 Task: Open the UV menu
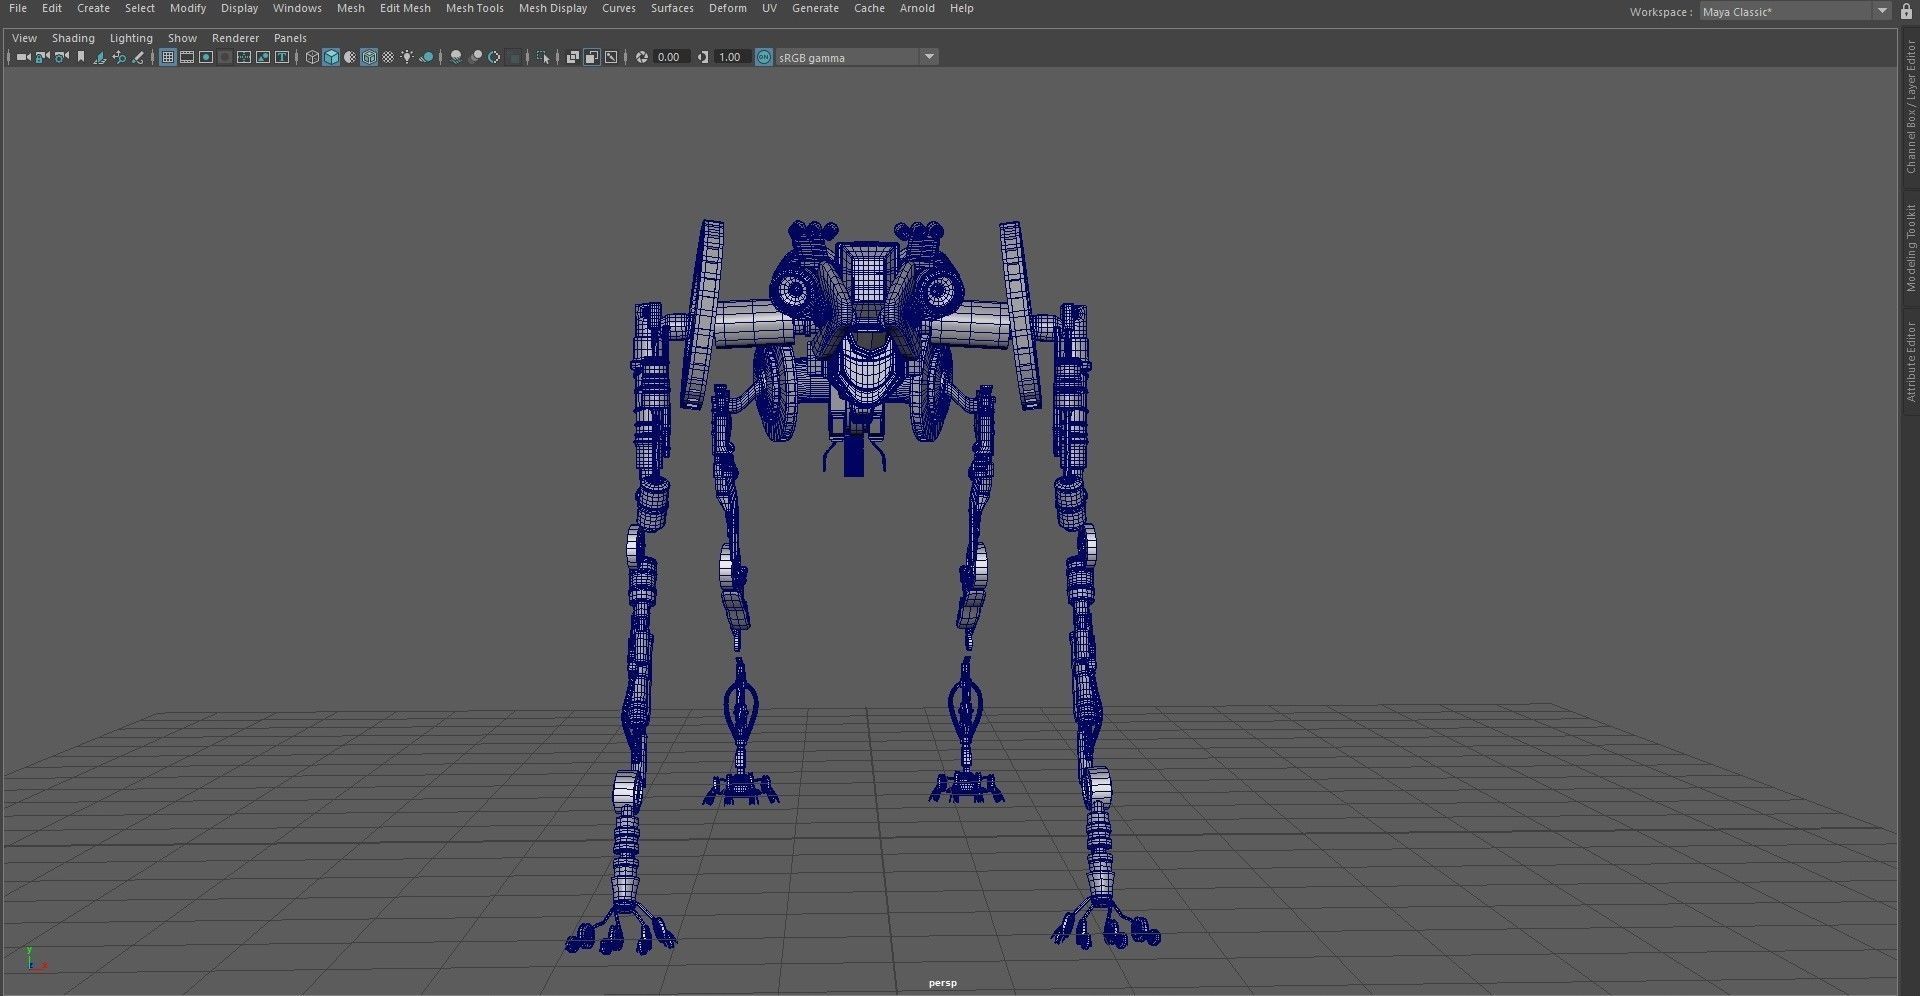769,8
